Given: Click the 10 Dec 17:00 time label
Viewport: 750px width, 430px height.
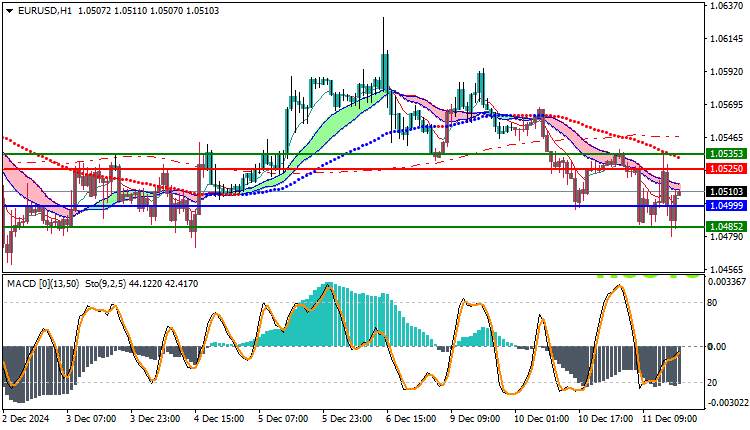Looking at the screenshot, I should pyautogui.click(x=606, y=419).
